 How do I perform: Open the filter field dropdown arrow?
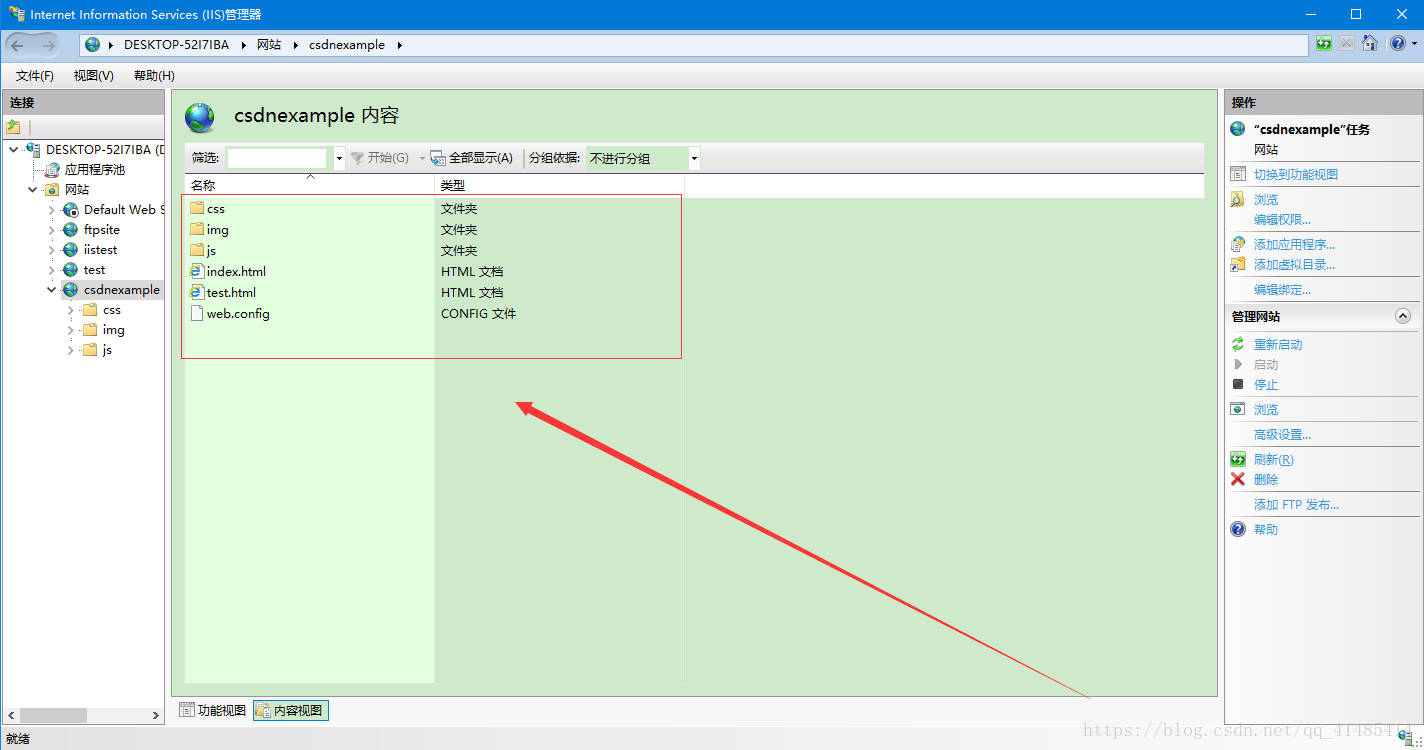click(339, 158)
